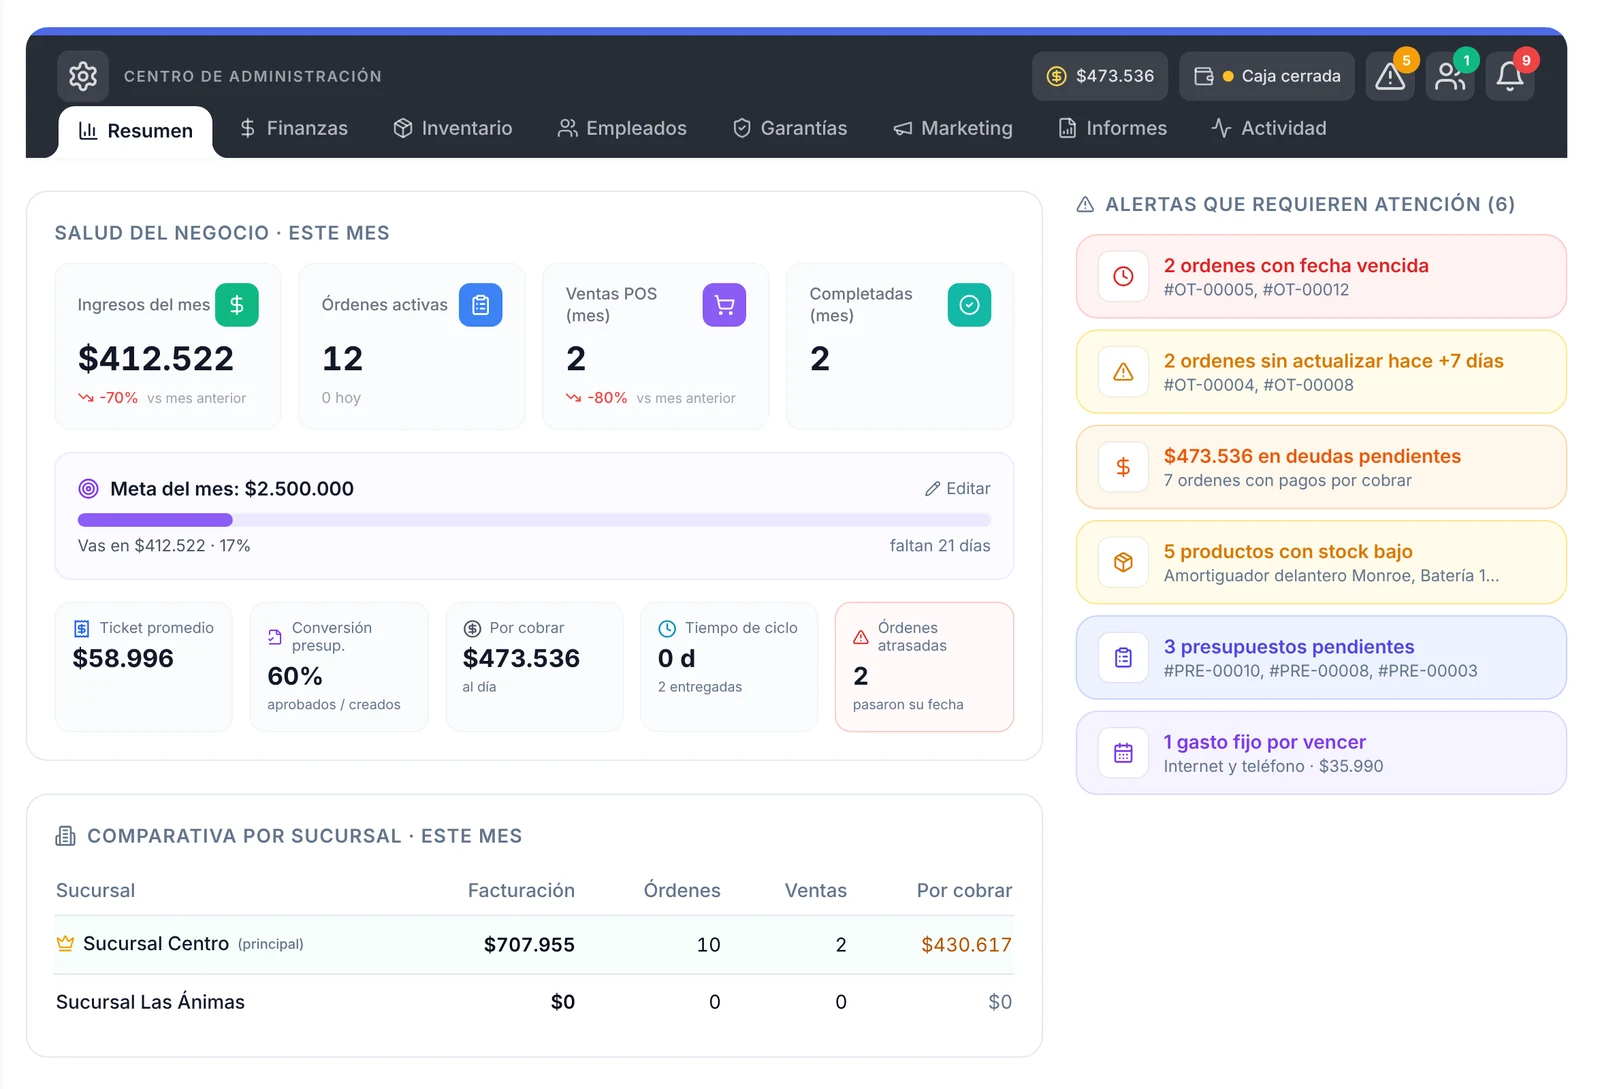Screen dimensions: 1600x1089
Task: Click the target icon beside Meta del mes
Action: 89,489
